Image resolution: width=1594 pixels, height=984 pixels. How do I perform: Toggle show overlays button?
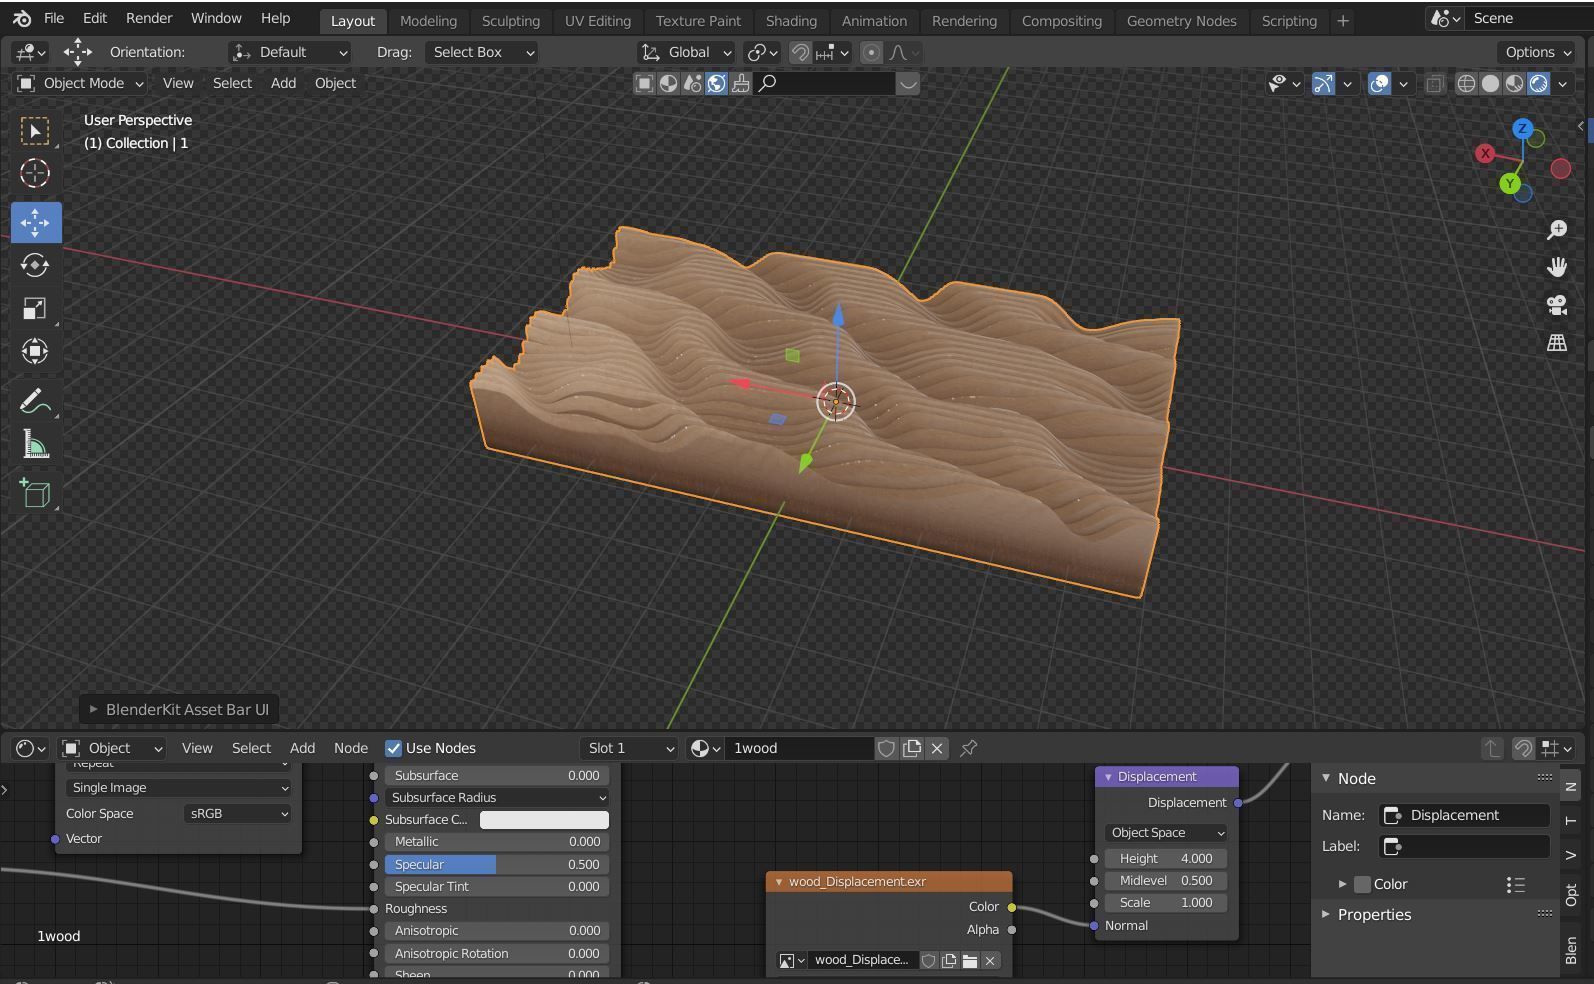[1379, 84]
